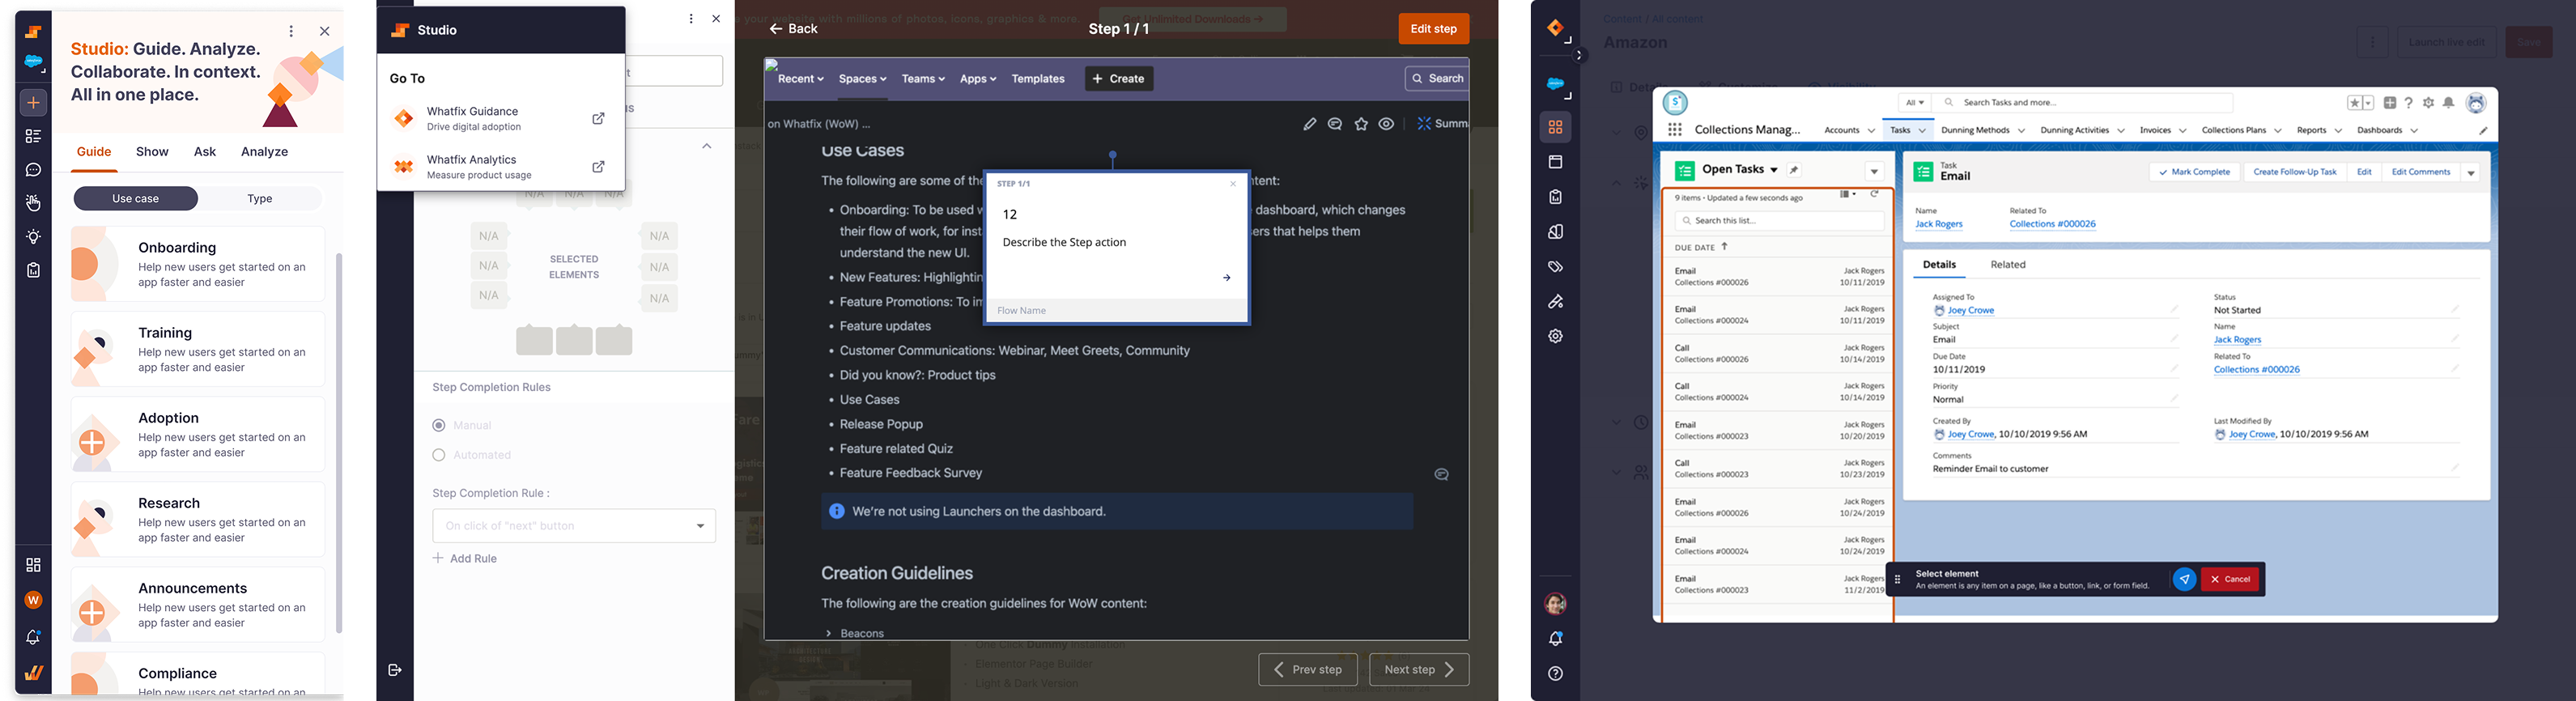Click the plus icon in left sidebar
The image size is (2576, 701).
pyautogui.click(x=33, y=103)
